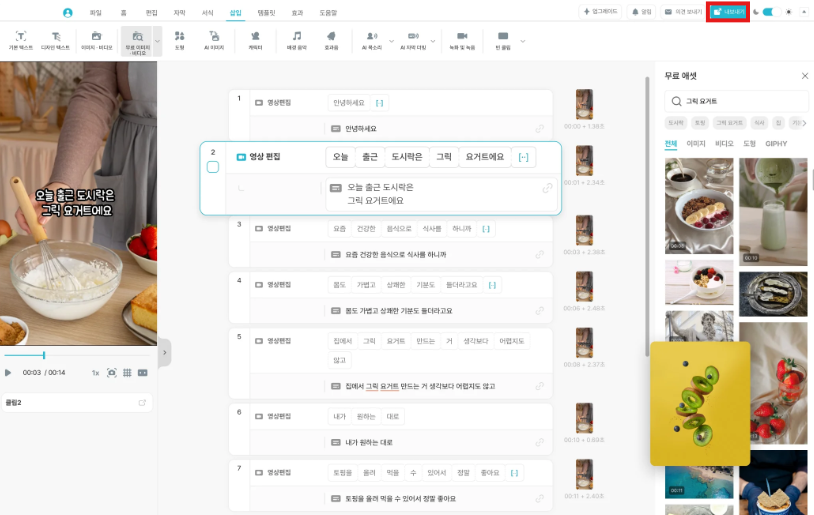Collapse the preview panel with side chevron

pos(165,353)
